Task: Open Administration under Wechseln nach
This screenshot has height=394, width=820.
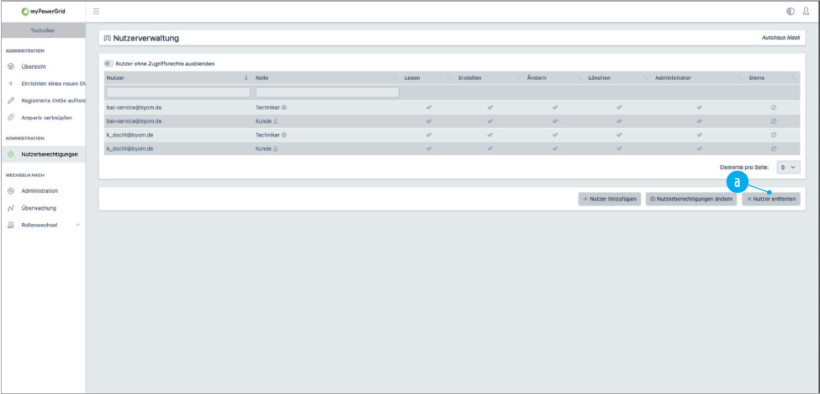Action: (x=39, y=191)
